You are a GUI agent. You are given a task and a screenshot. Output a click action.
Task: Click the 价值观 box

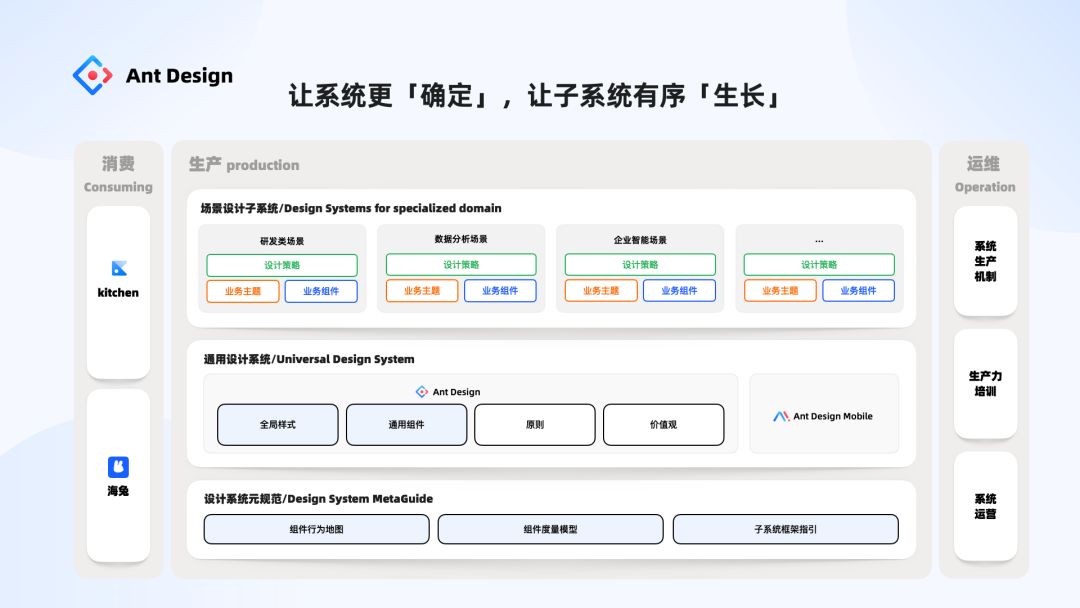click(x=663, y=425)
